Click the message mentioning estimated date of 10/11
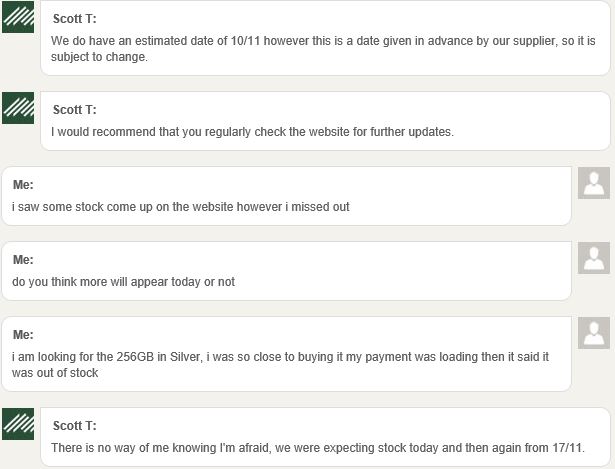615x469 pixels. point(325,38)
